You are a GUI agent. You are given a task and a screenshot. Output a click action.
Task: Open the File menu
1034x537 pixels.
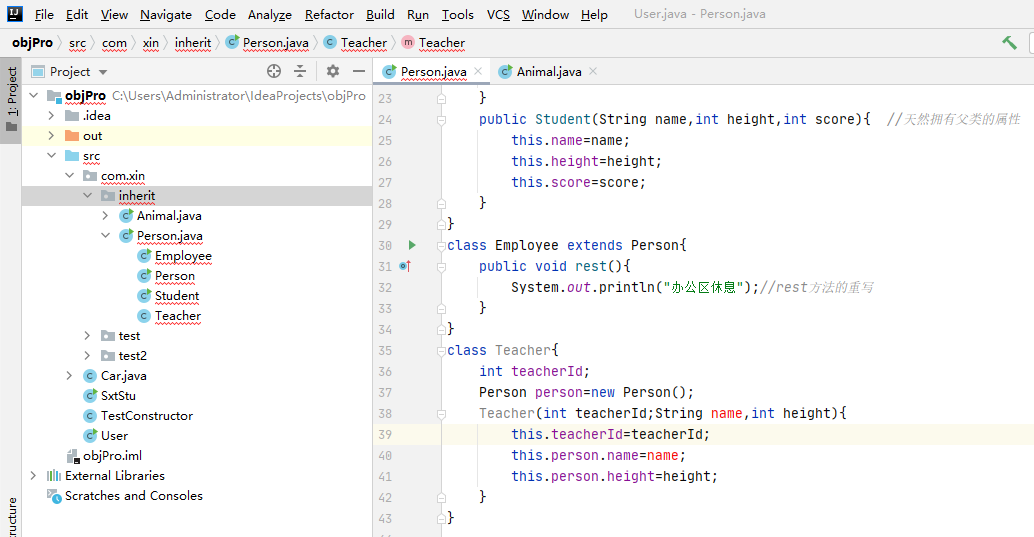coord(44,15)
